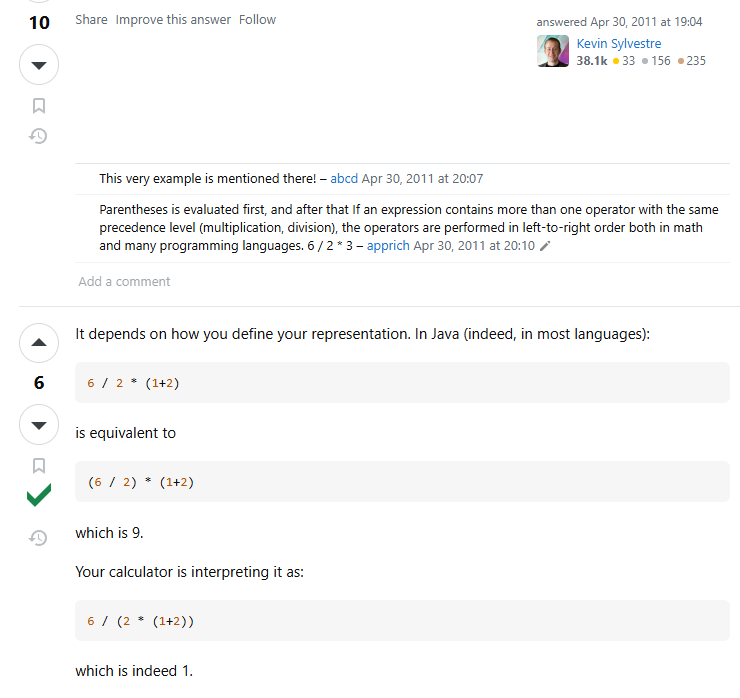Click the edit pencil on apprich's comment
The width and height of the screenshot is (740, 698).
[x=545, y=246]
